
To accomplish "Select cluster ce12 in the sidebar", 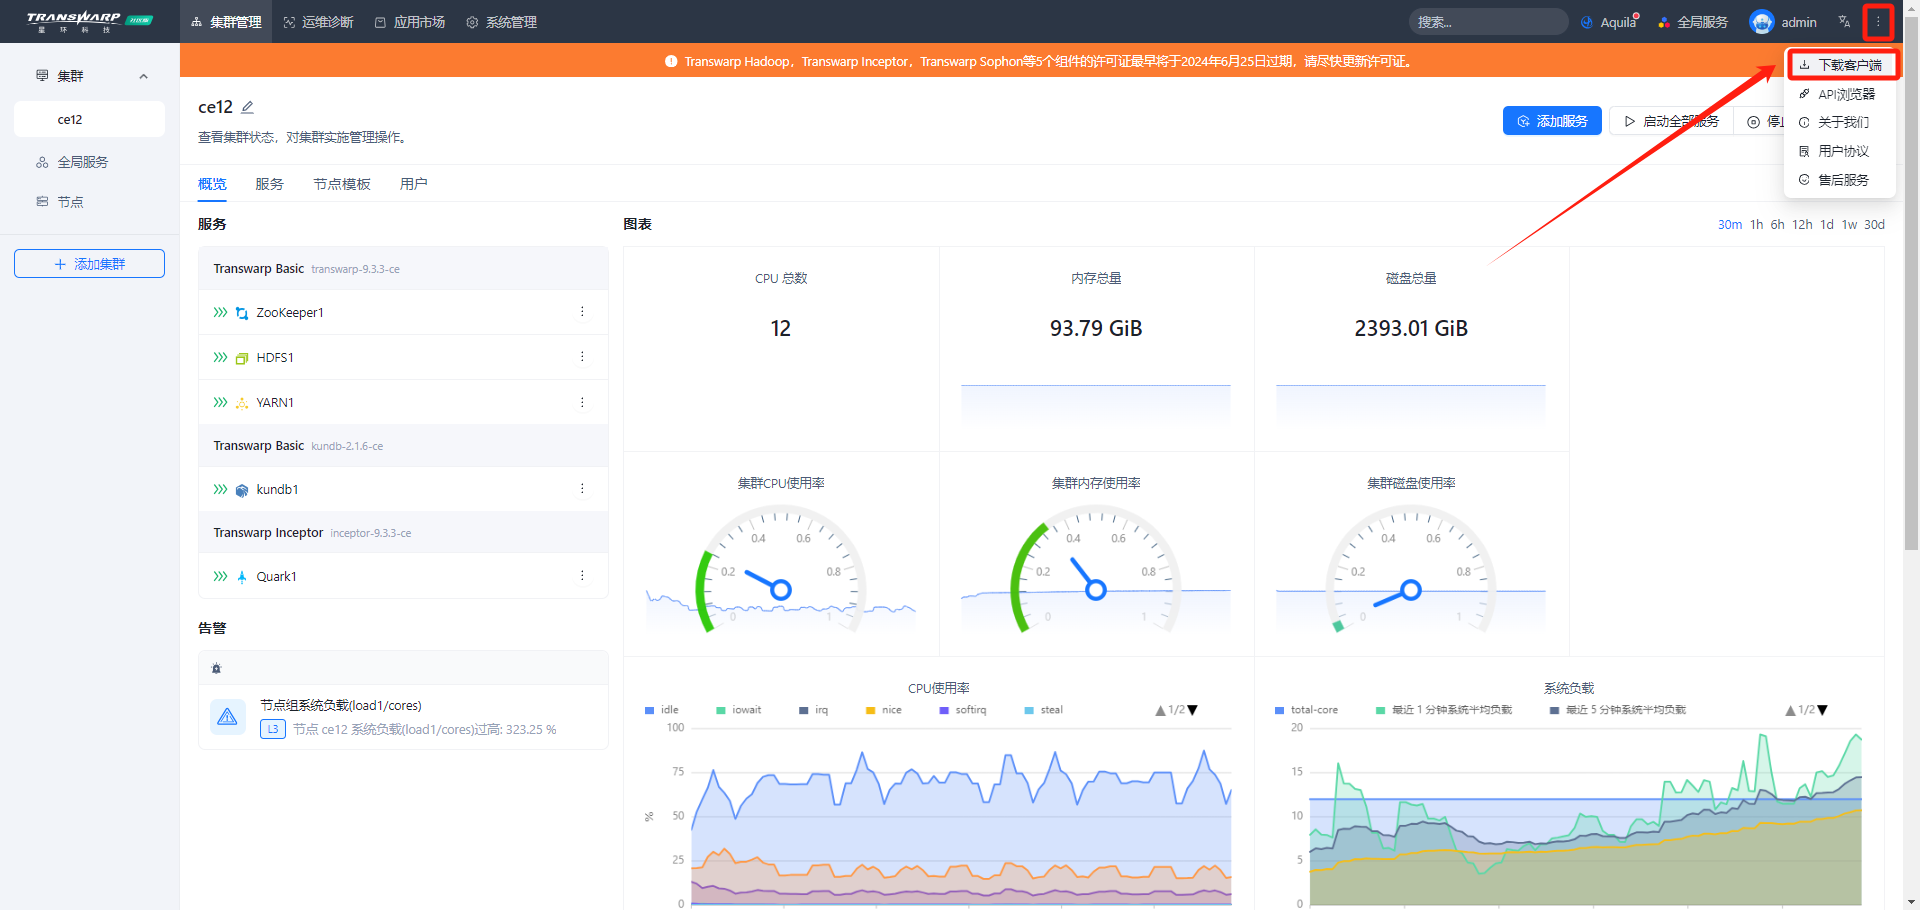I will click(89, 119).
